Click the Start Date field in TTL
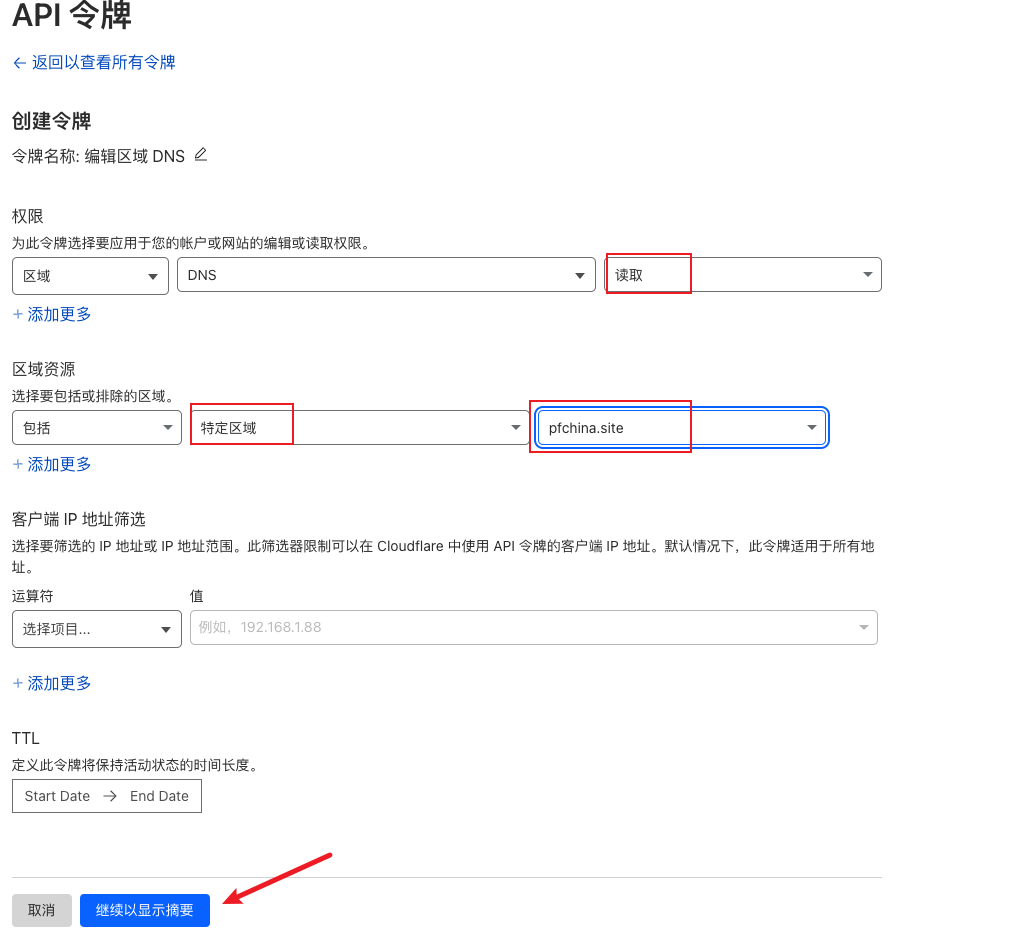 click(57, 796)
